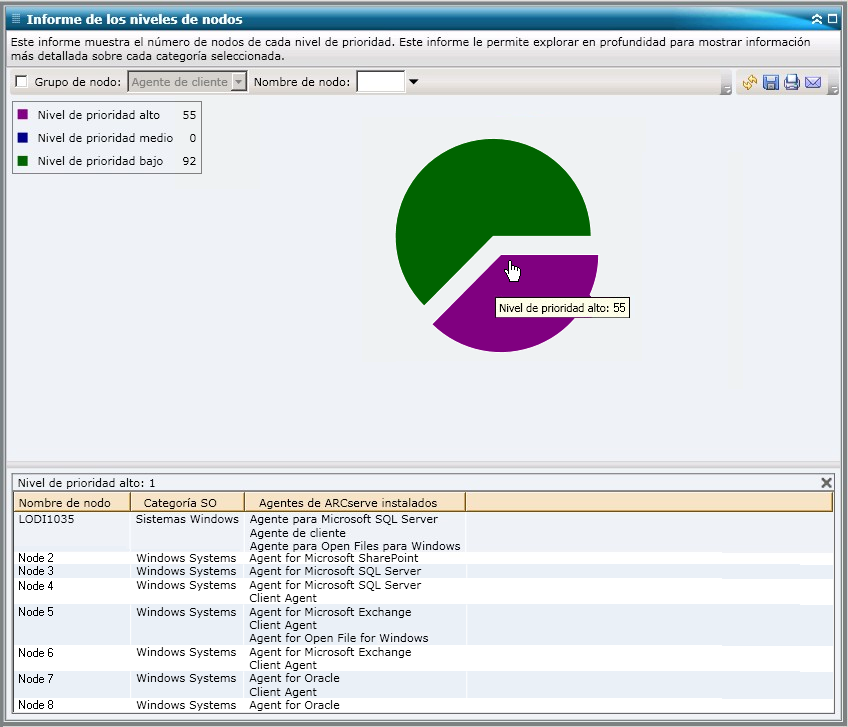The width and height of the screenshot is (848, 727).
Task: Select the LODI1035 node row
Action: [46, 520]
